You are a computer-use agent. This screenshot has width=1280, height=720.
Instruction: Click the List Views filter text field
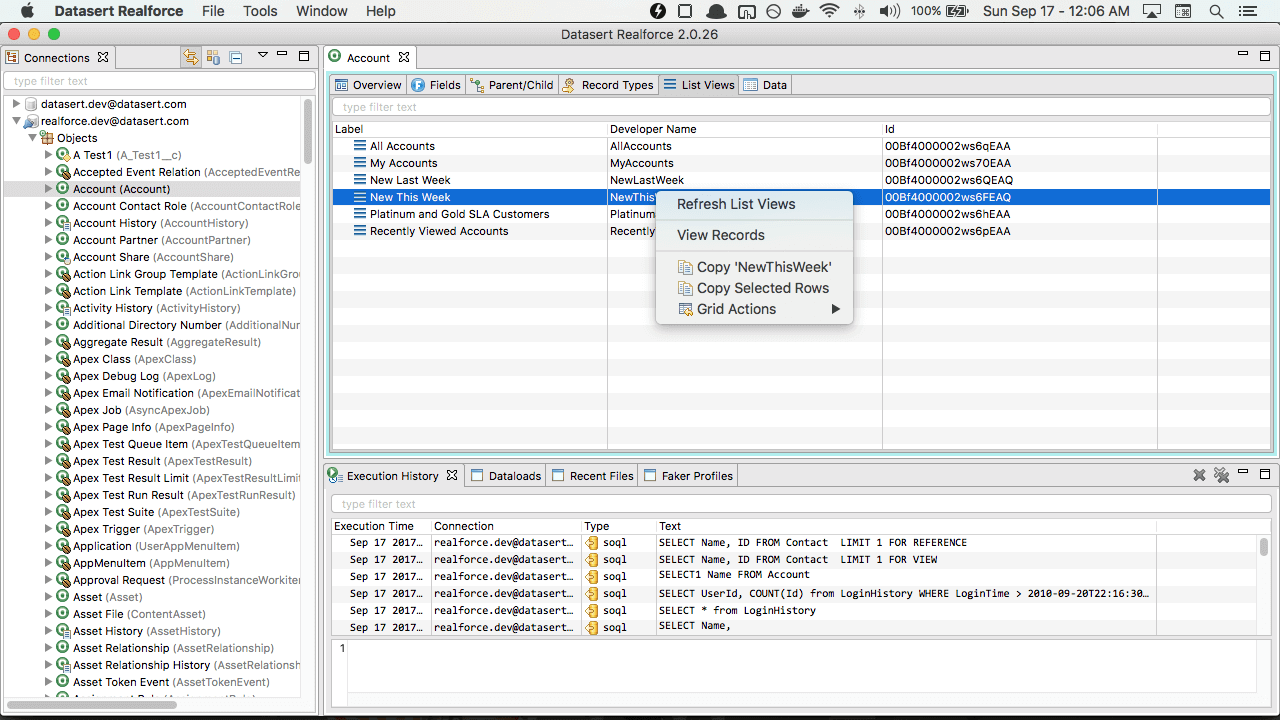[x=801, y=107]
